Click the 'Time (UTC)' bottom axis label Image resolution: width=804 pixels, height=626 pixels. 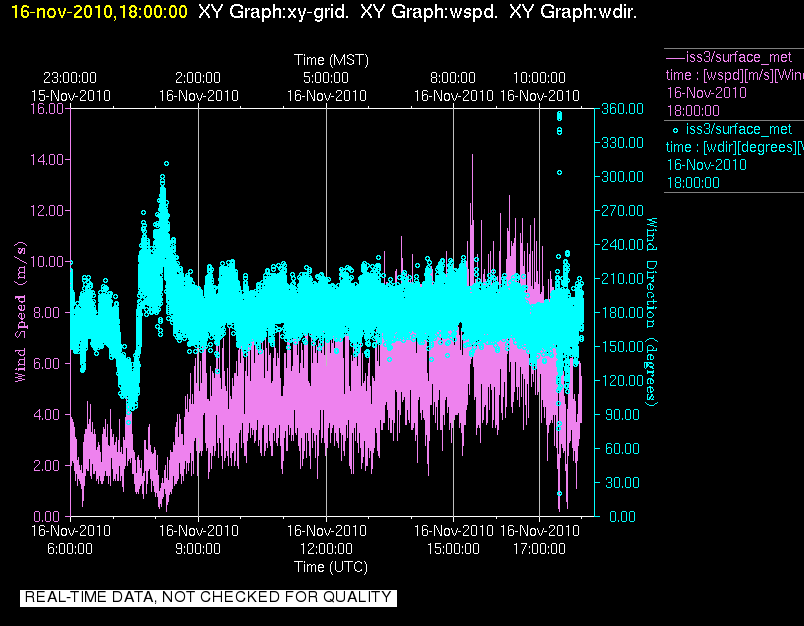[x=331, y=567]
